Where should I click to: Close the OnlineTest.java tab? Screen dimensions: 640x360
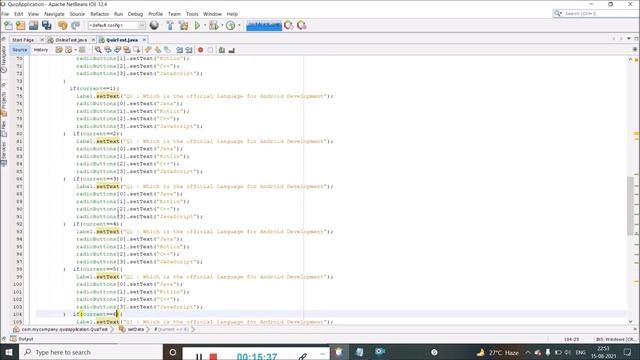pyautogui.click(x=93, y=40)
